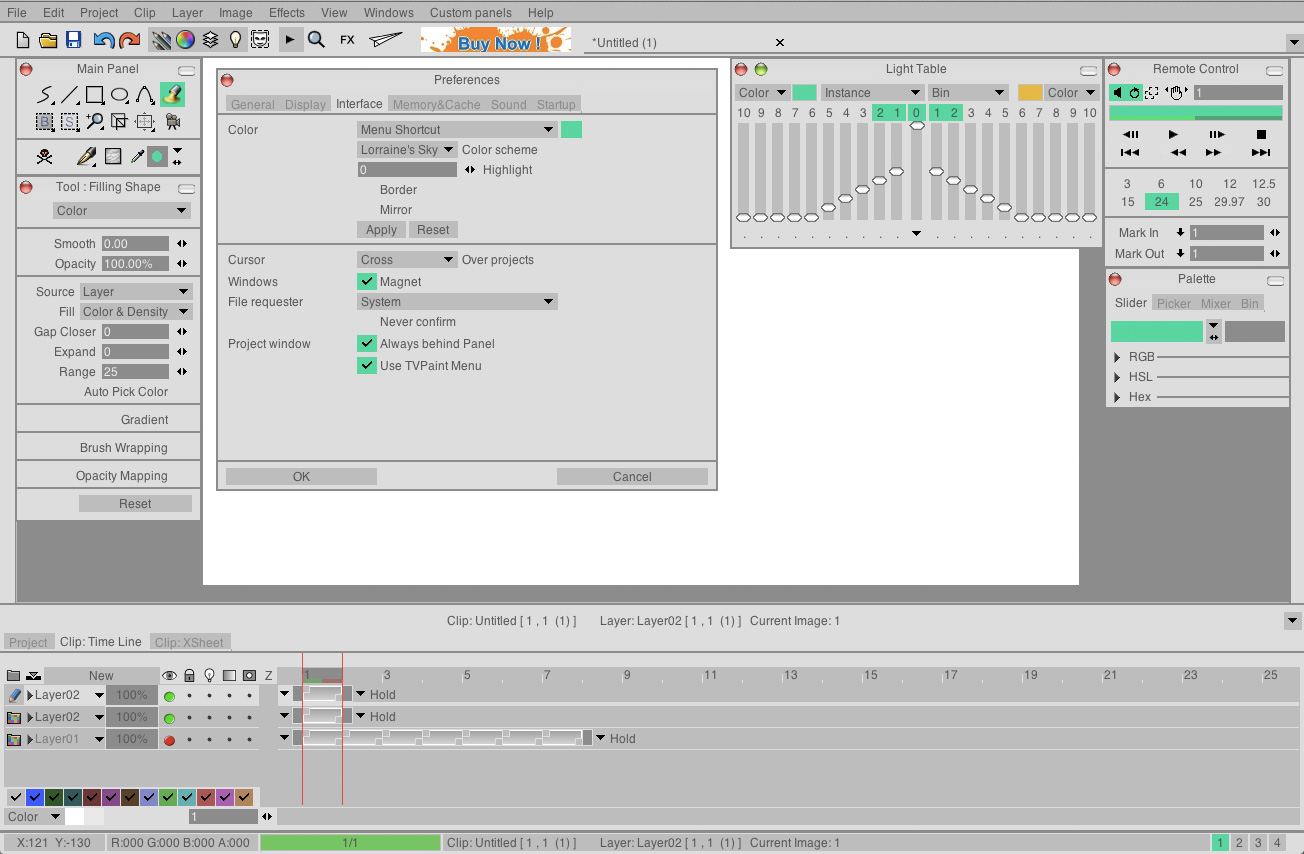Switch to the Clip: XSheet tab
Screen dimensions: 1304x854
[x=190, y=642]
